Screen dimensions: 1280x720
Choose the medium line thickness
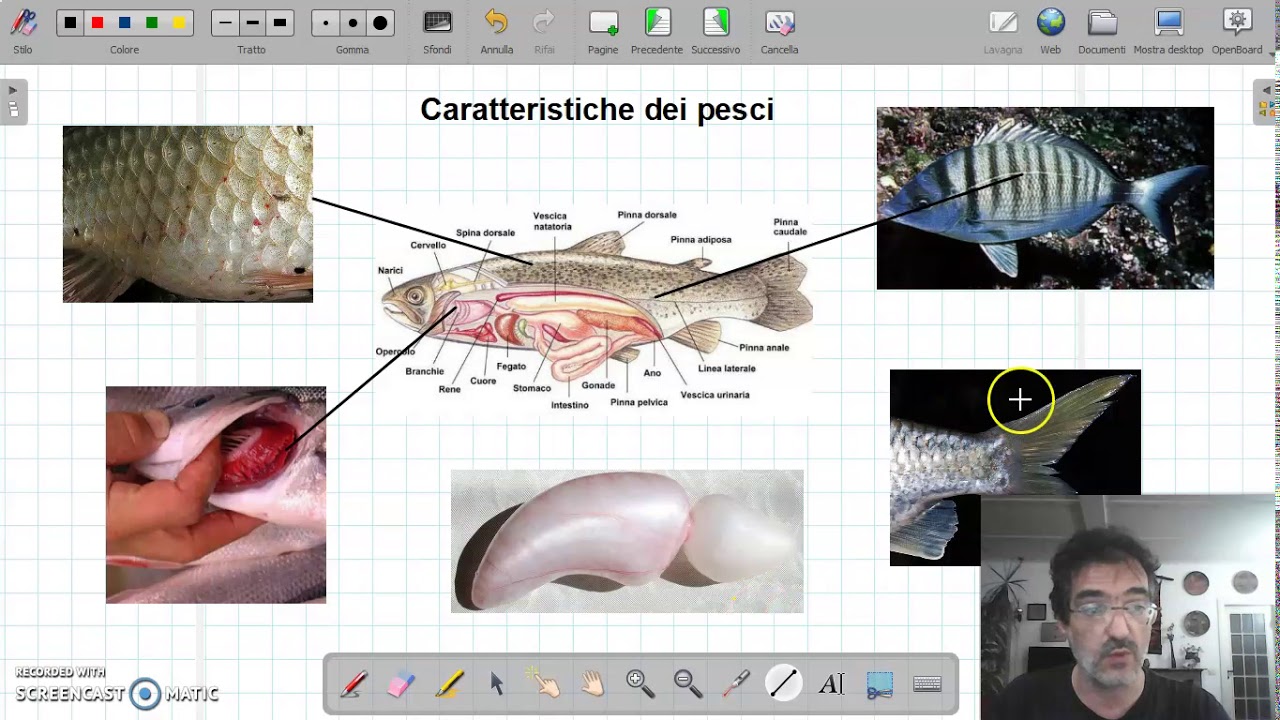[252, 23]
